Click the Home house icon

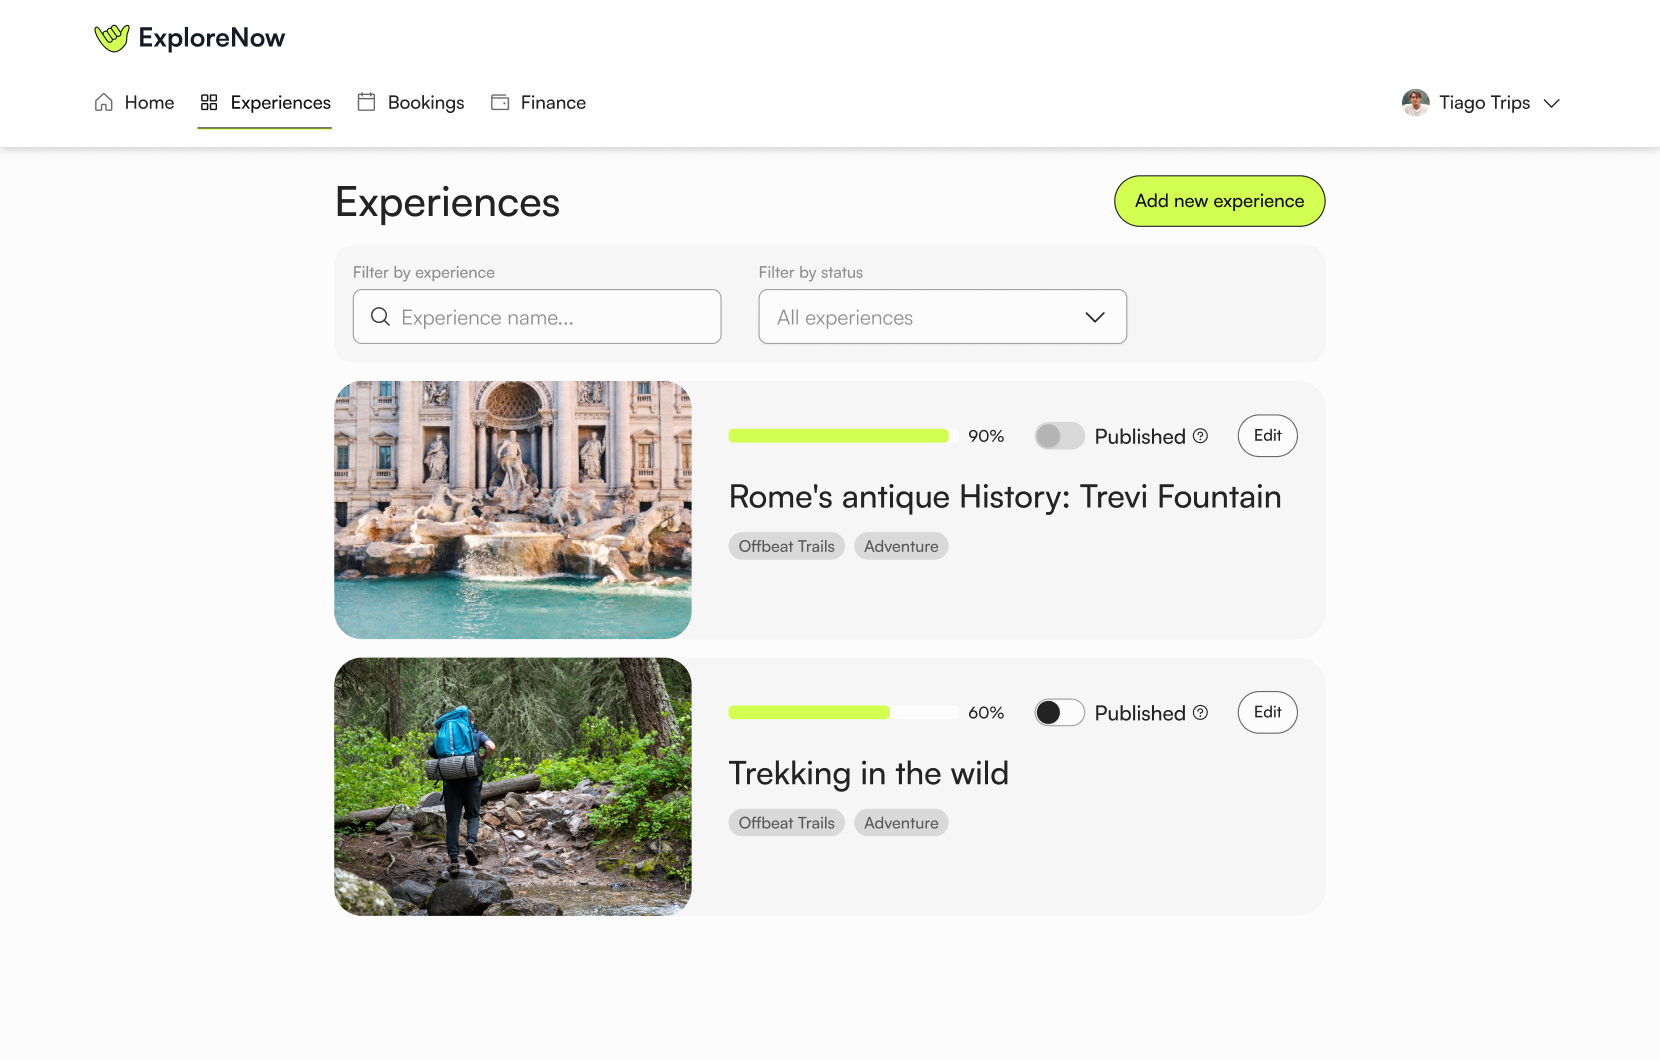click(x=104, y=102)
